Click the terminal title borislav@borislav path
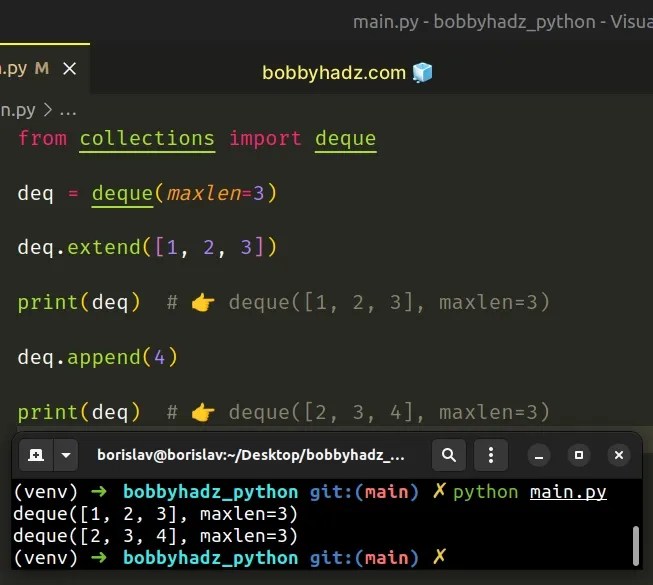 pyautogui.click(x=251, y=455)
